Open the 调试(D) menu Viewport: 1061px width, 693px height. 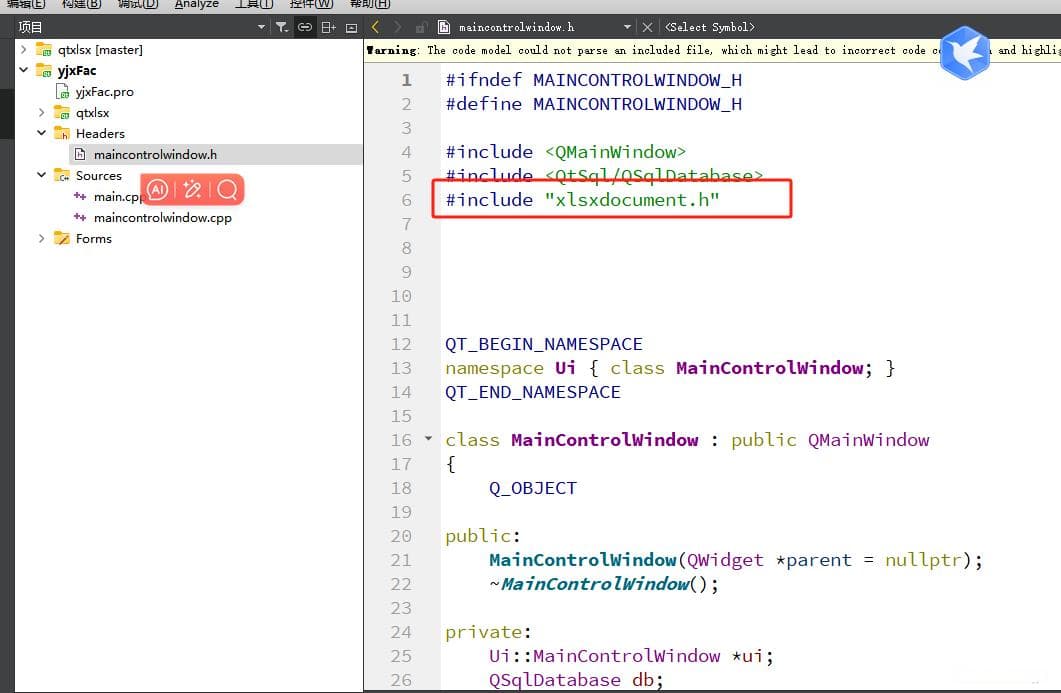[x=137, y=4]
